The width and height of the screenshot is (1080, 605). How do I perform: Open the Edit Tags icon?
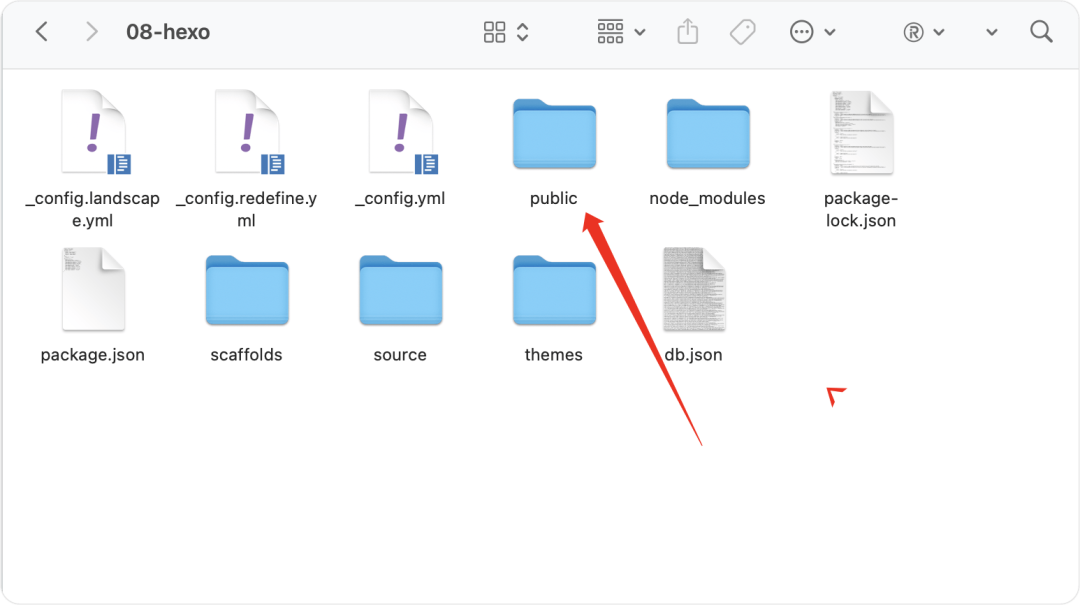(742, 32)
